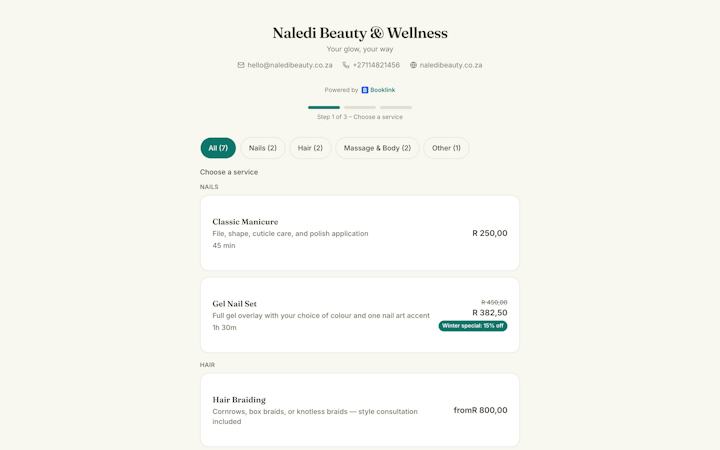Pick the Hair Braiding service card
The width and height of the screenshot is (720, 450).
(360, 410)
